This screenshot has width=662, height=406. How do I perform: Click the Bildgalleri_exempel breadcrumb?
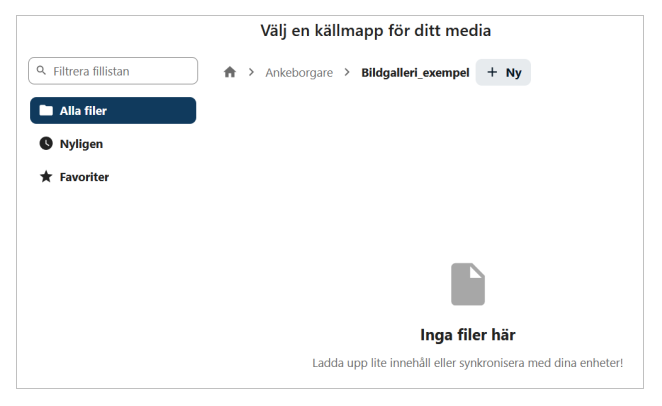415,72
